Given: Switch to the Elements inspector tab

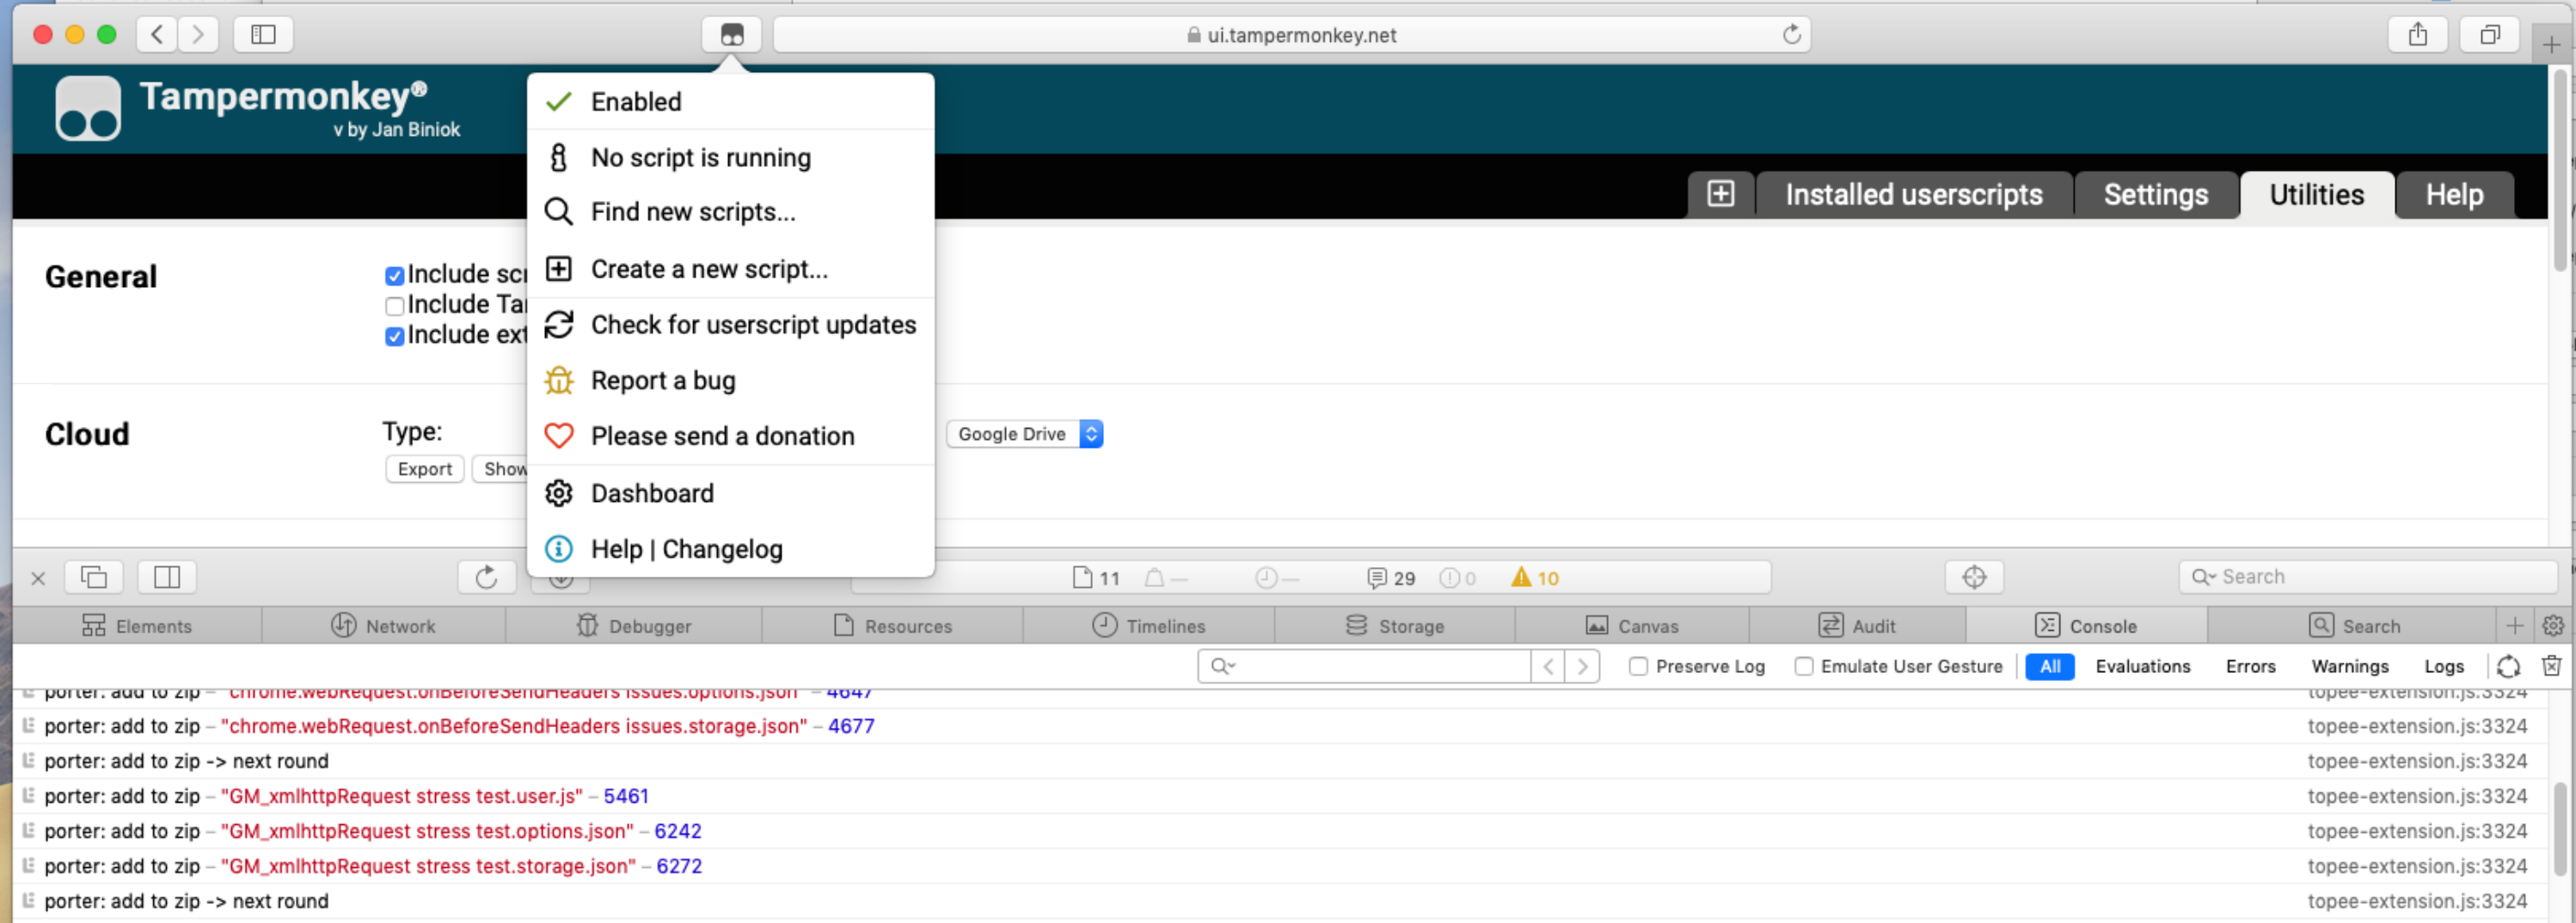Looking at the screenshot, I should click(x=137, y=626).
